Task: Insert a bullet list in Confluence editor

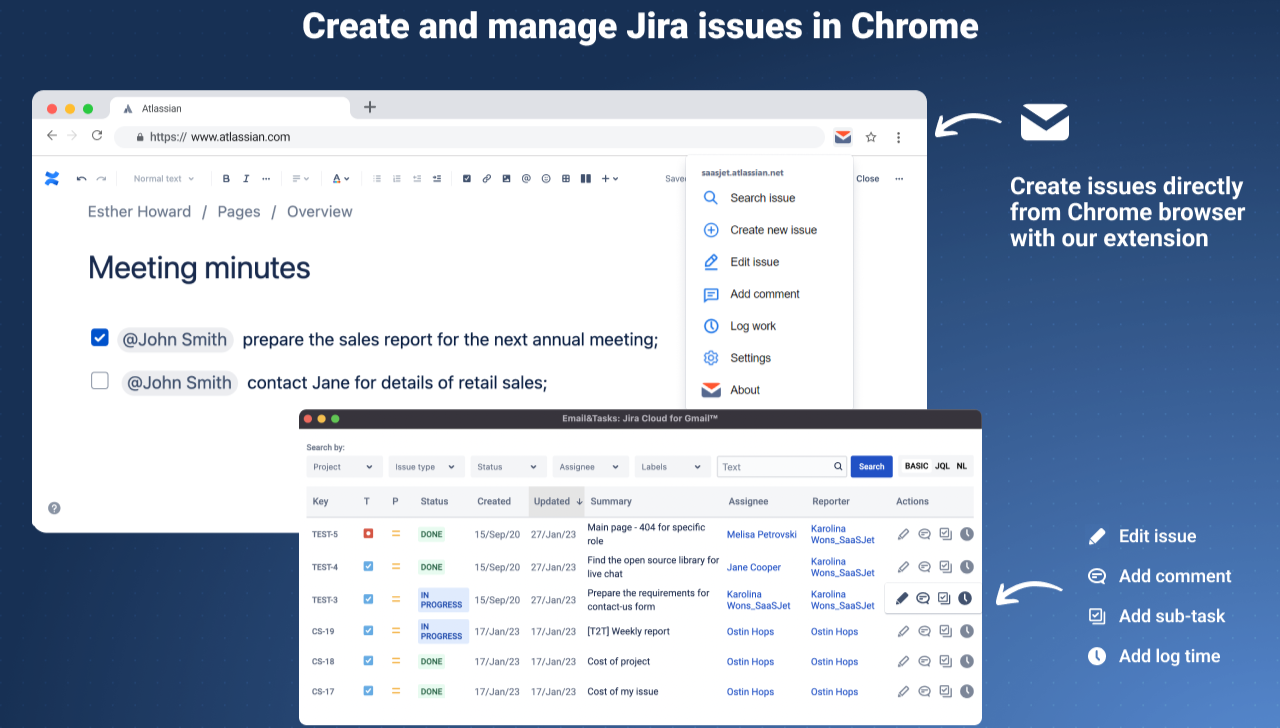Action: [377, 179]
